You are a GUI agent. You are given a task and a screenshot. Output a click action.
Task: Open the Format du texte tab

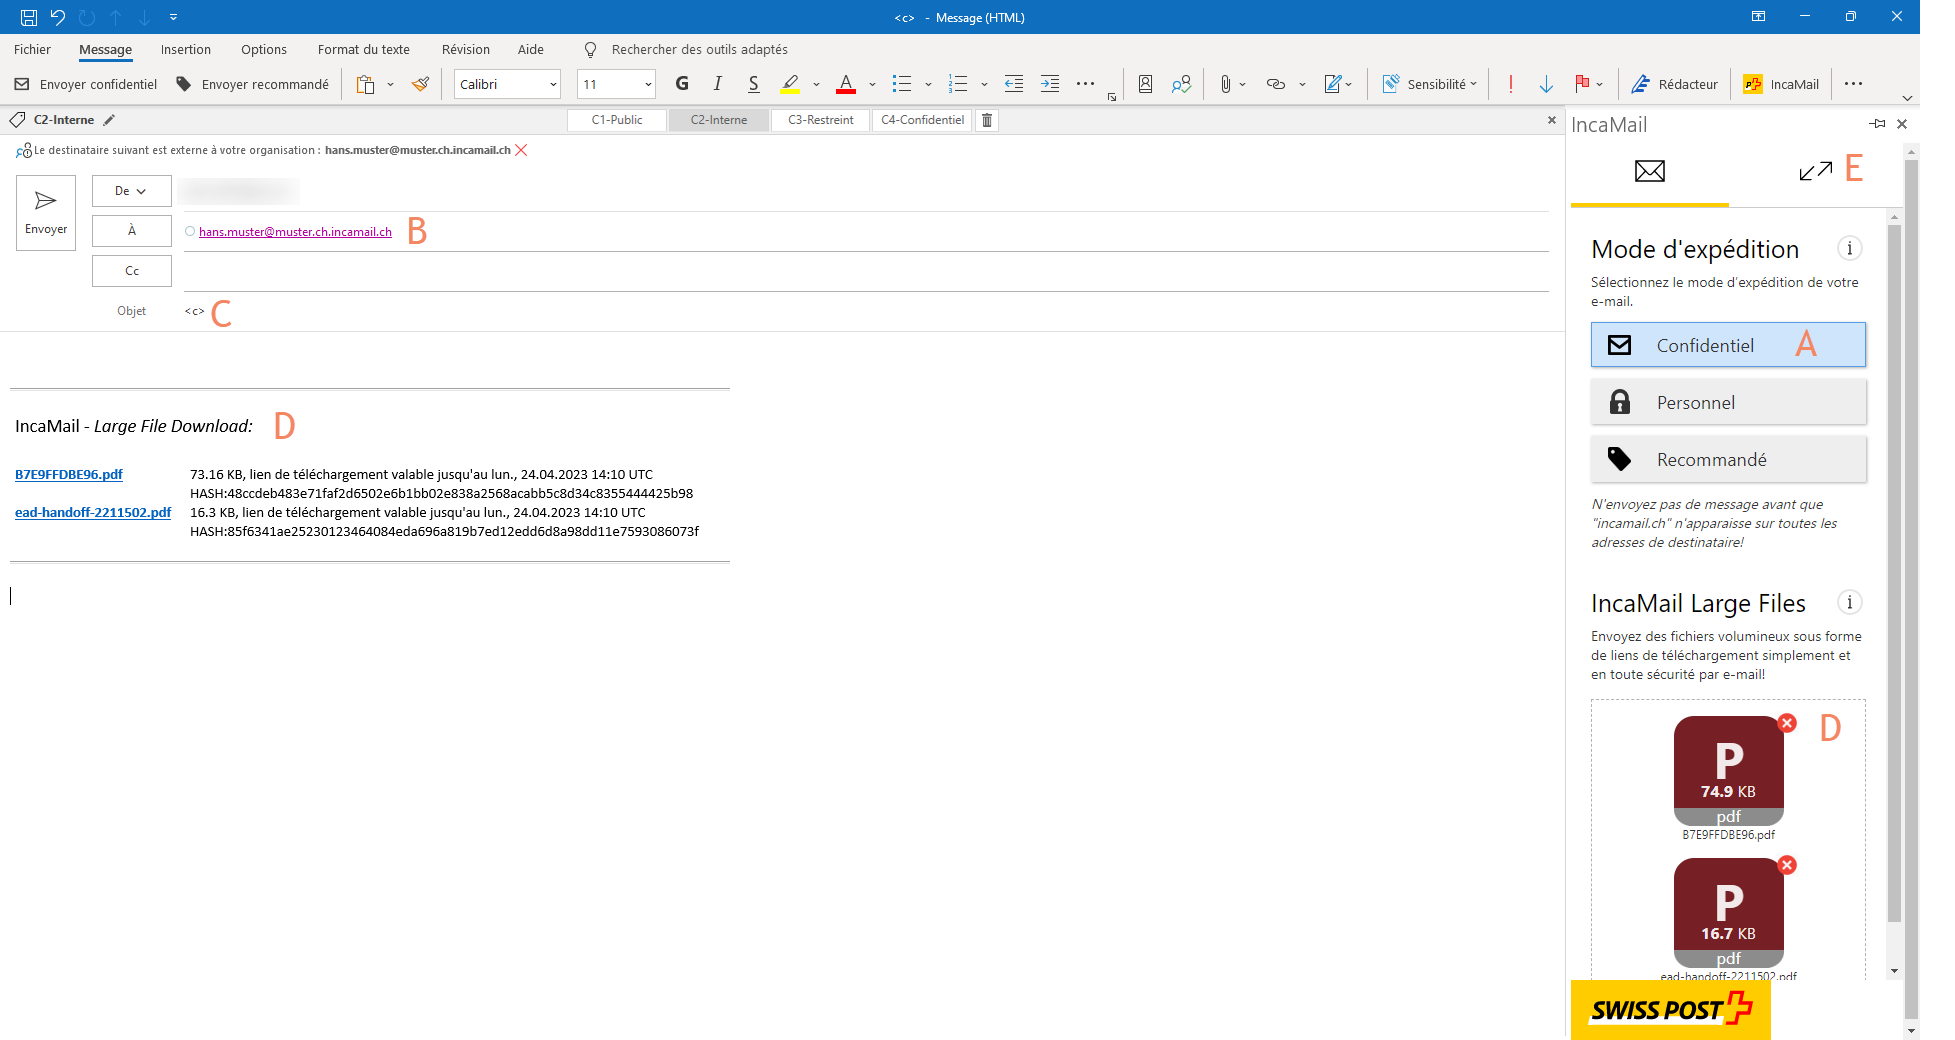[x=363, y=50]
